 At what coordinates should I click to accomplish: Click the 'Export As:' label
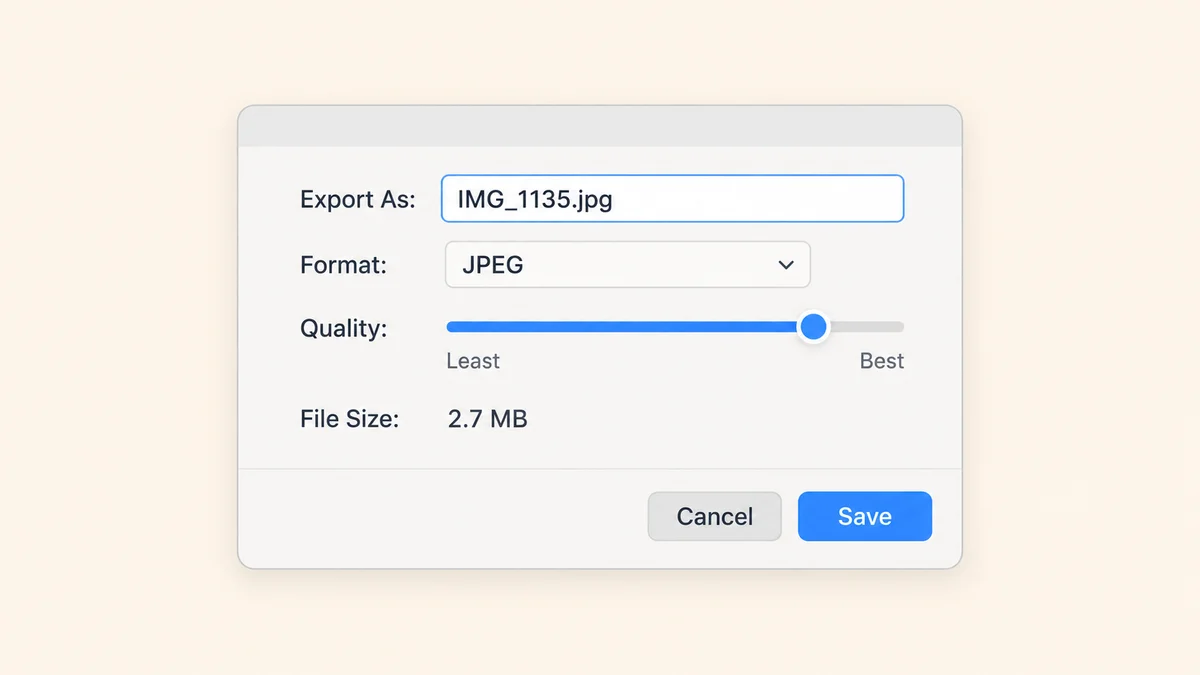click(357, 199)
